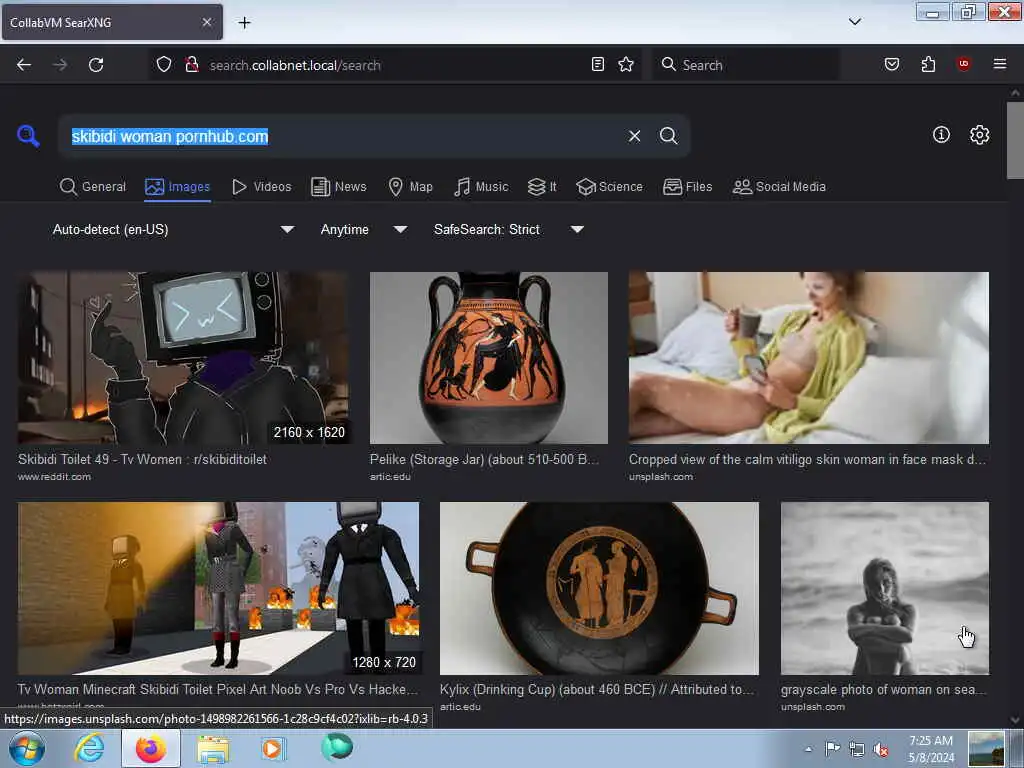Launch Internet Explorer from the taskbar

pos(89,748)
